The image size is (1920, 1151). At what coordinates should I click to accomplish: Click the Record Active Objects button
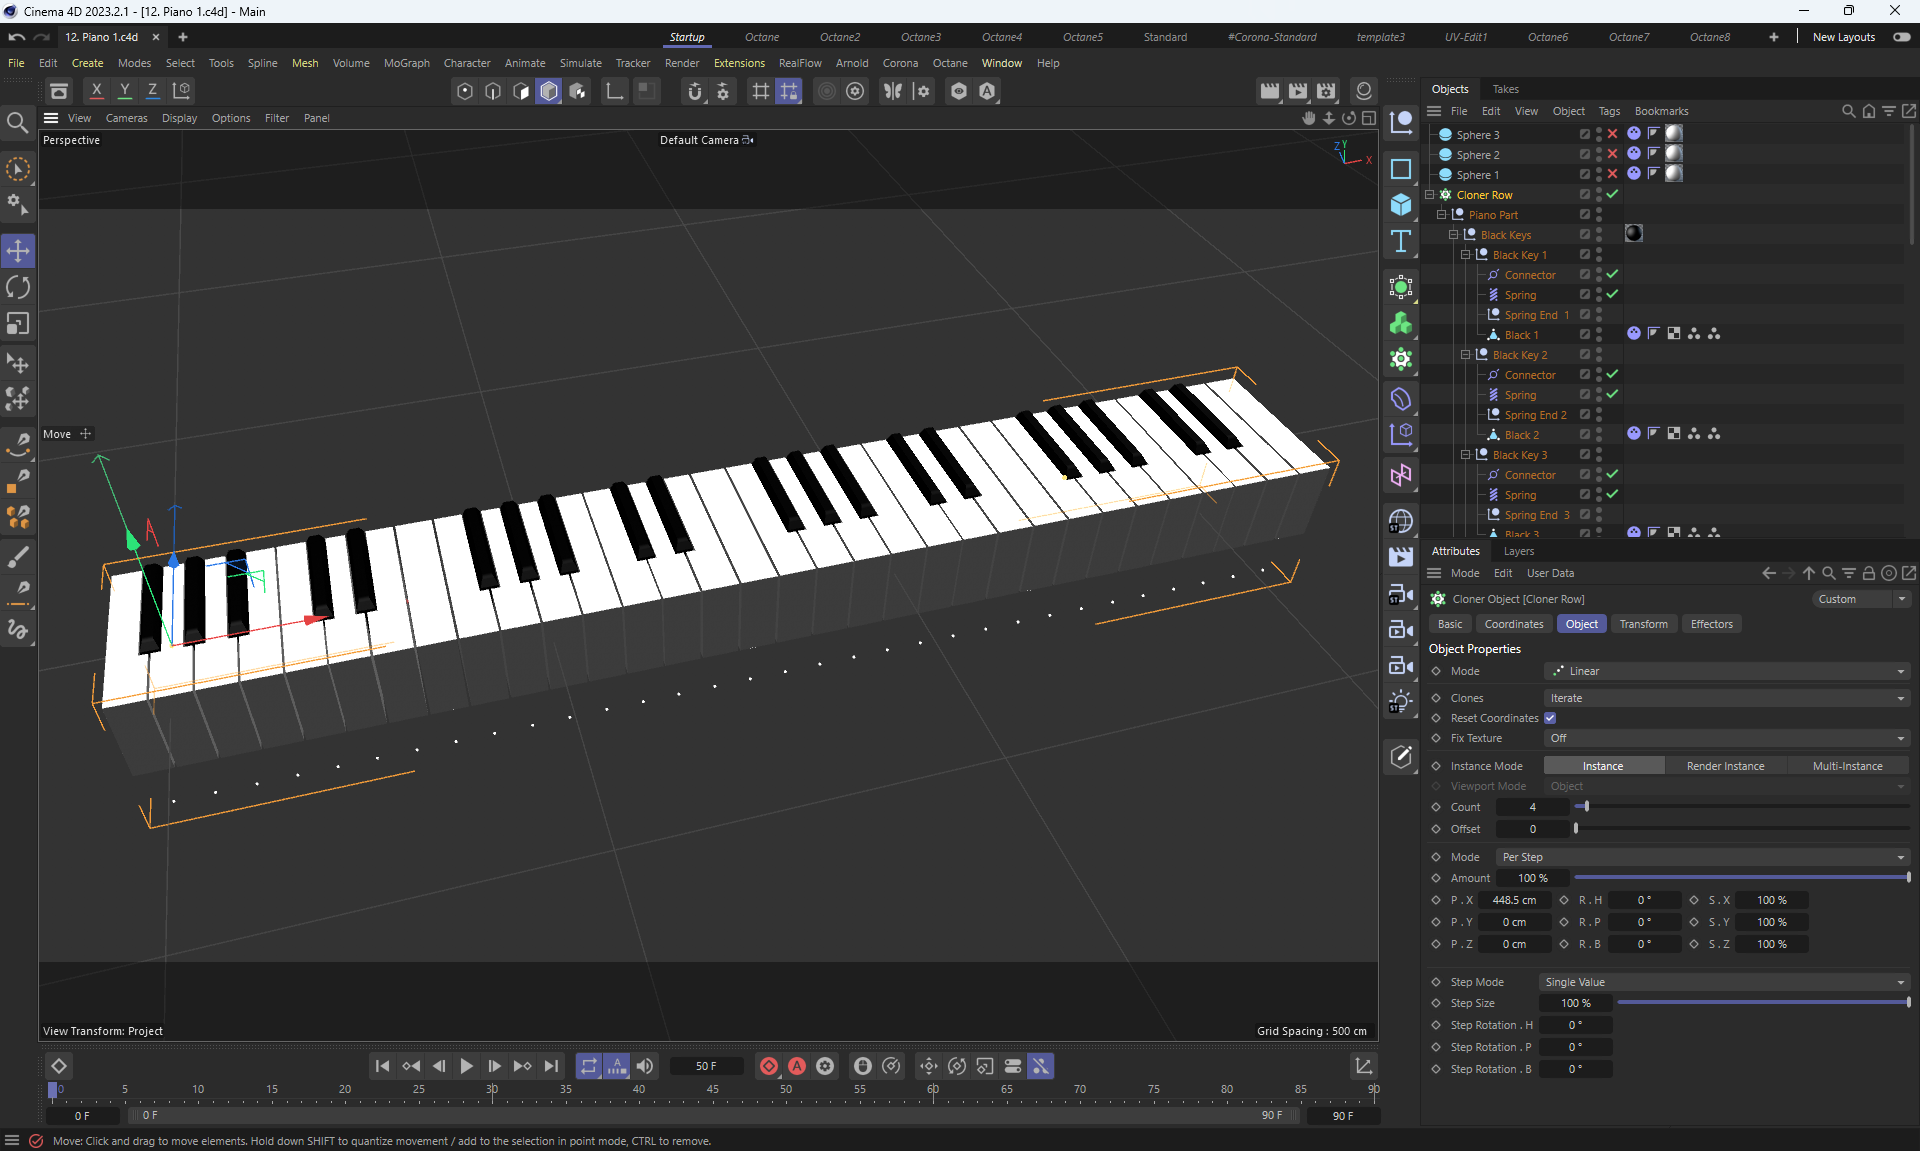768,1066
